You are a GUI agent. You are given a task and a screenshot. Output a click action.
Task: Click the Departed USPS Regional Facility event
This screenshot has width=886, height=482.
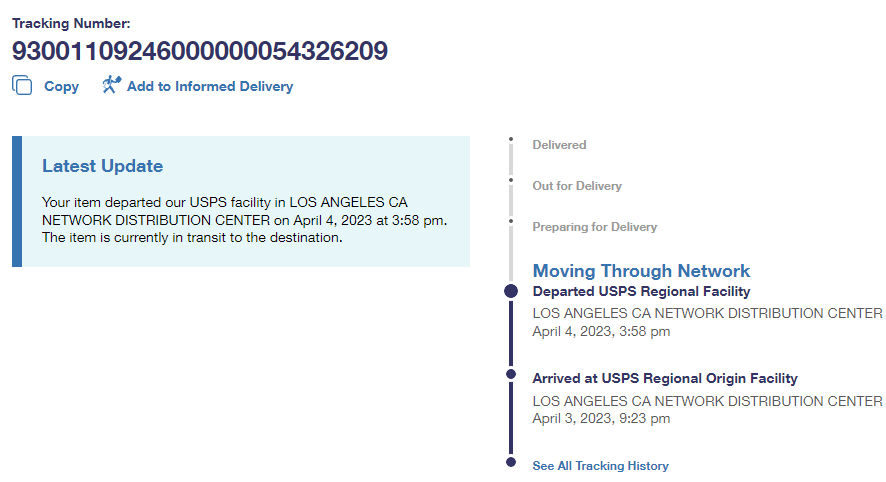[x=641, y=292]
